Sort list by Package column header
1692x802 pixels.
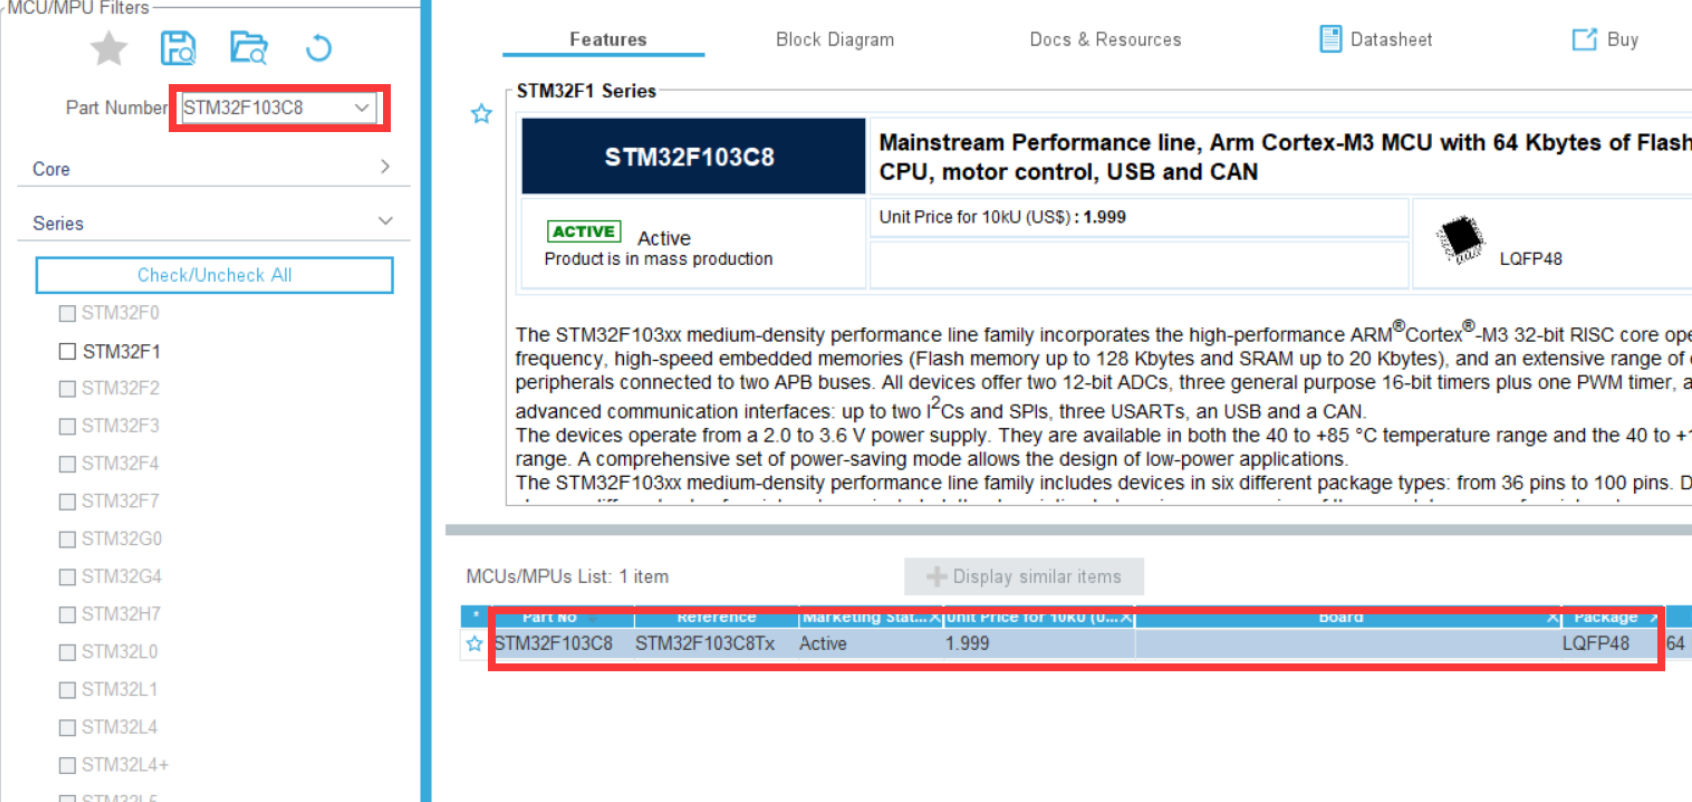tap(1611, 617)
